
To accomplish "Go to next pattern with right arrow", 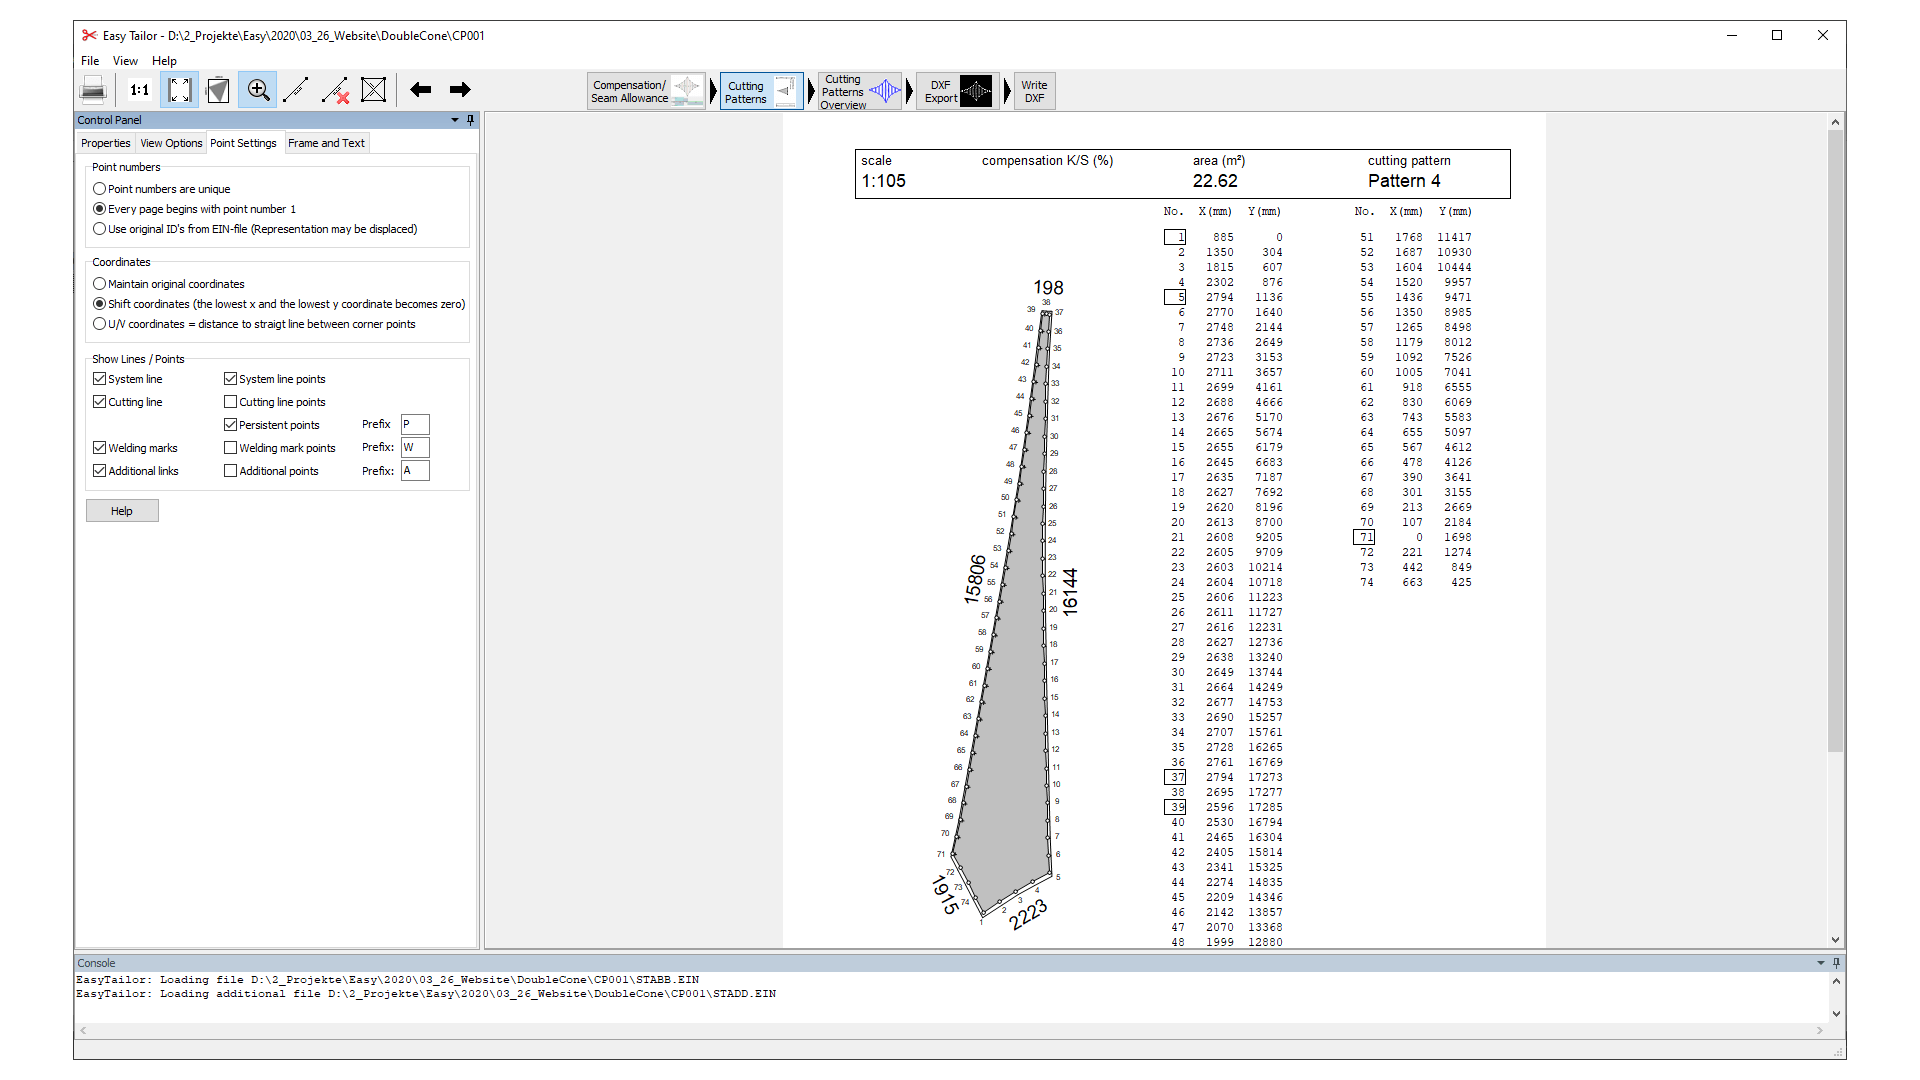I will tap(460, 90).
